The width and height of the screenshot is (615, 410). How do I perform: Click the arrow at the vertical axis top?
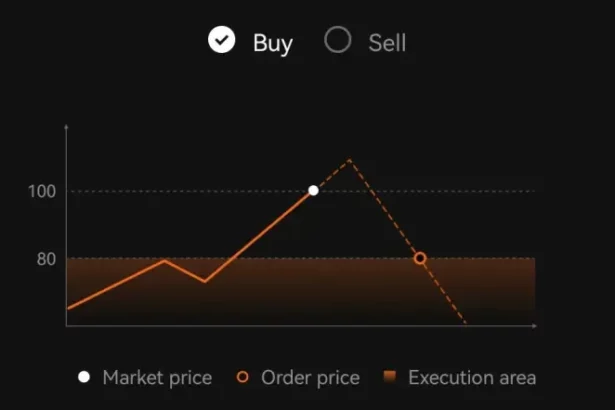[66, 127]
